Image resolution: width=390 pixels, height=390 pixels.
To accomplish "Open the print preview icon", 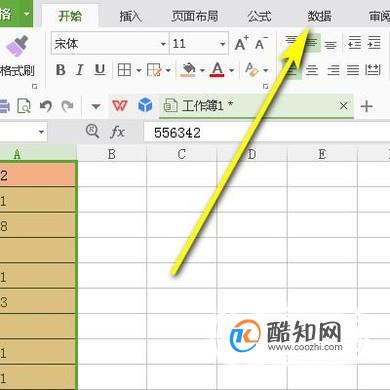I will click(x=24, y=106).
